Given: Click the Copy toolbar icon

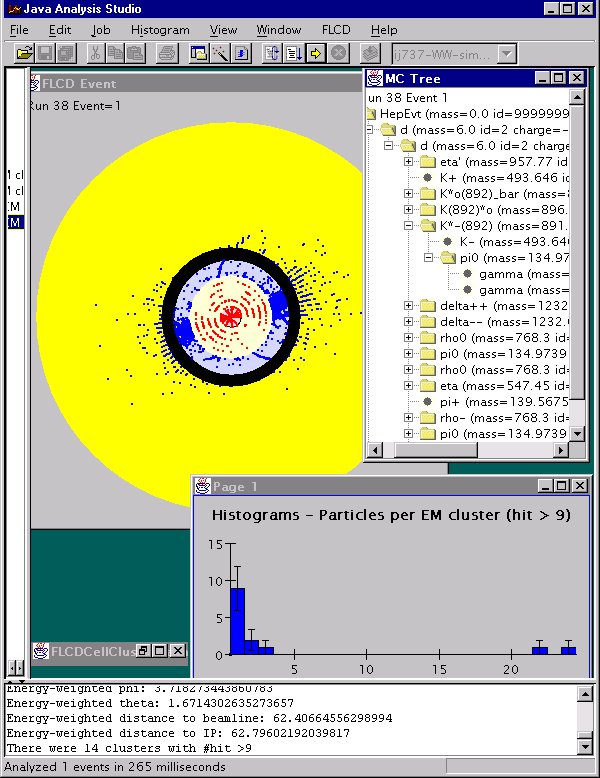Looking at the screenshot, I should point(116,53).
